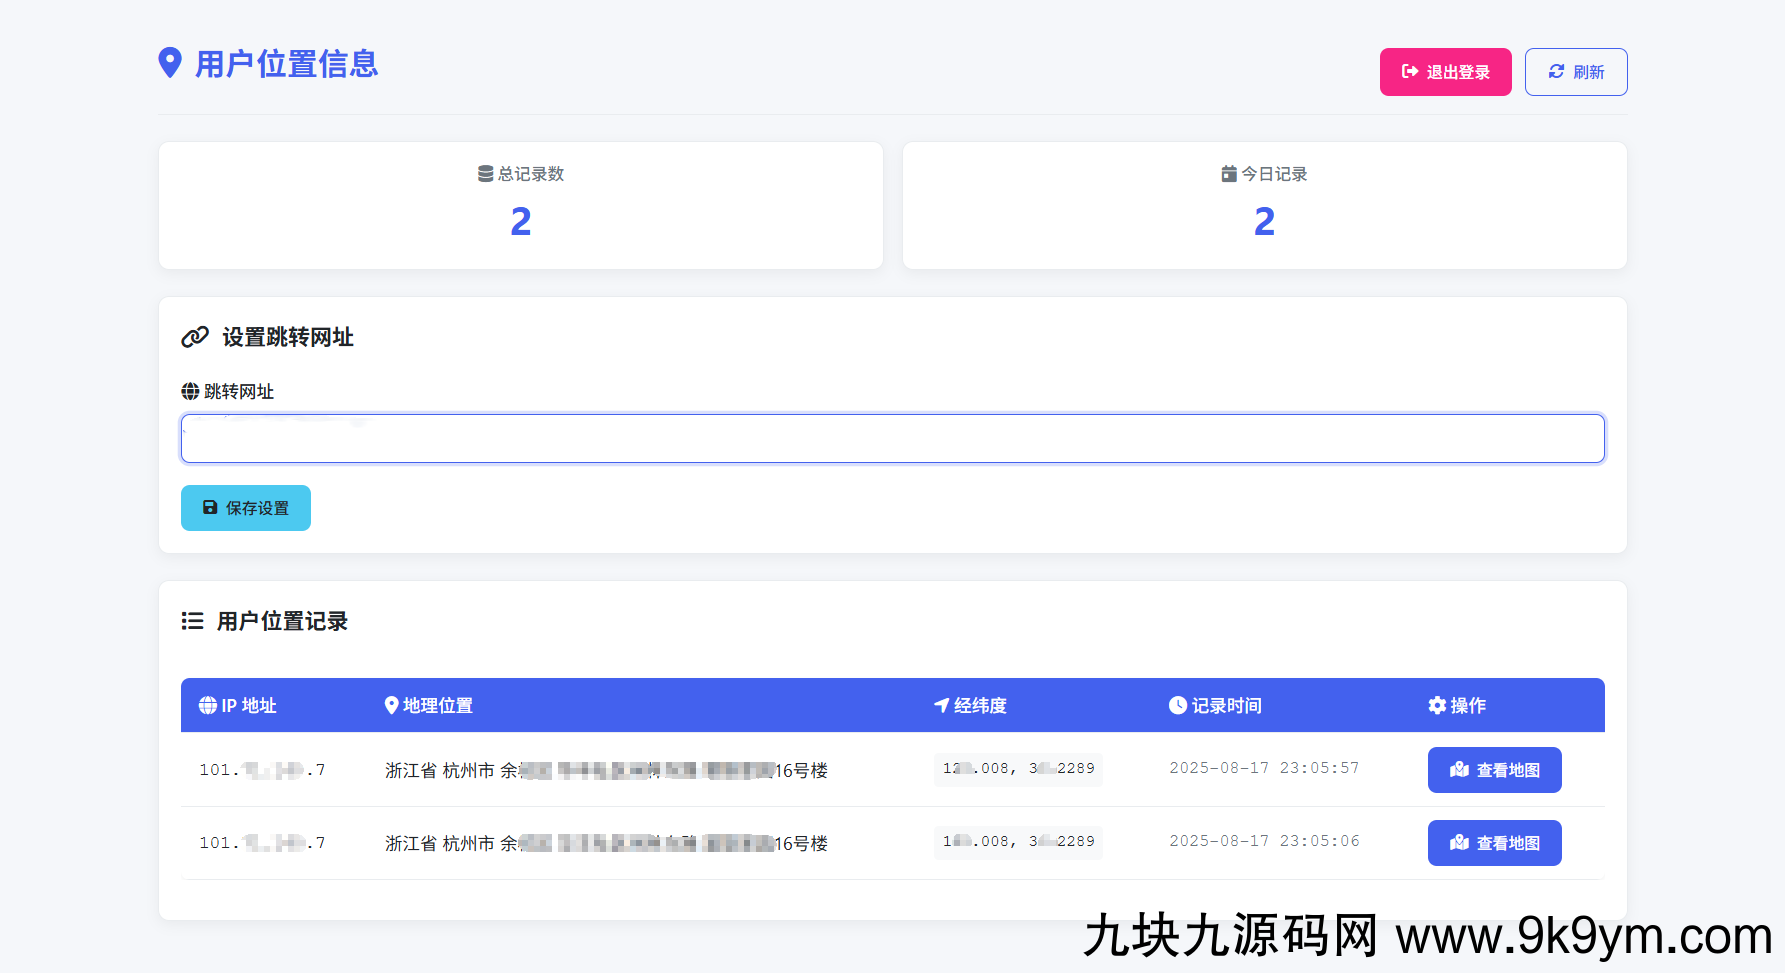Image resolution: width=1785 pixels, height=973 pixels.
Task: Click the chain link icon beside 设置跳转网址
Action: (195, 337)
